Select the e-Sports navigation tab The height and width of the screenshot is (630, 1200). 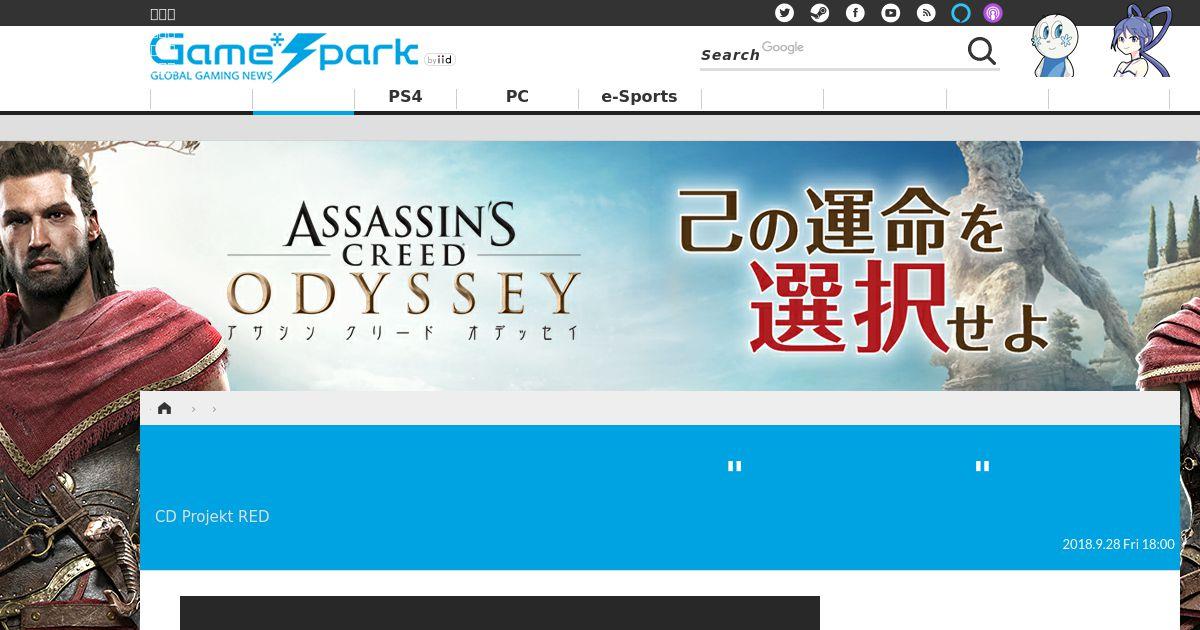(639, 97)
